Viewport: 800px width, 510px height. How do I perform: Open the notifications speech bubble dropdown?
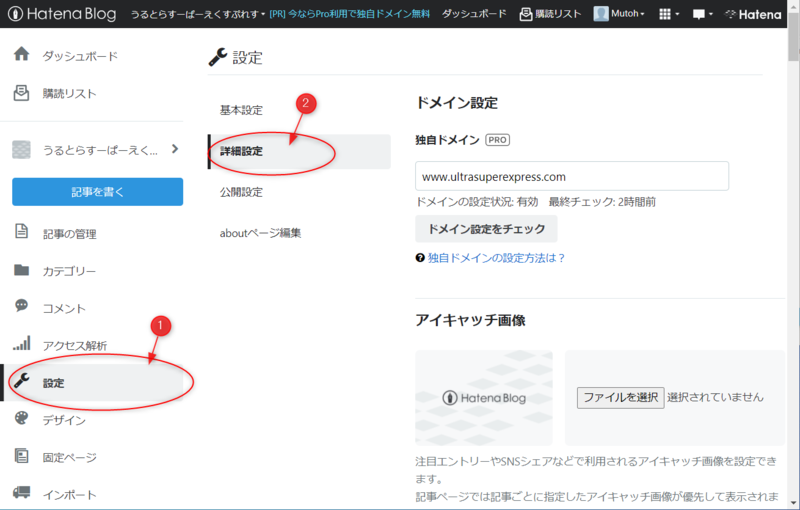click(x=703, y=14)
